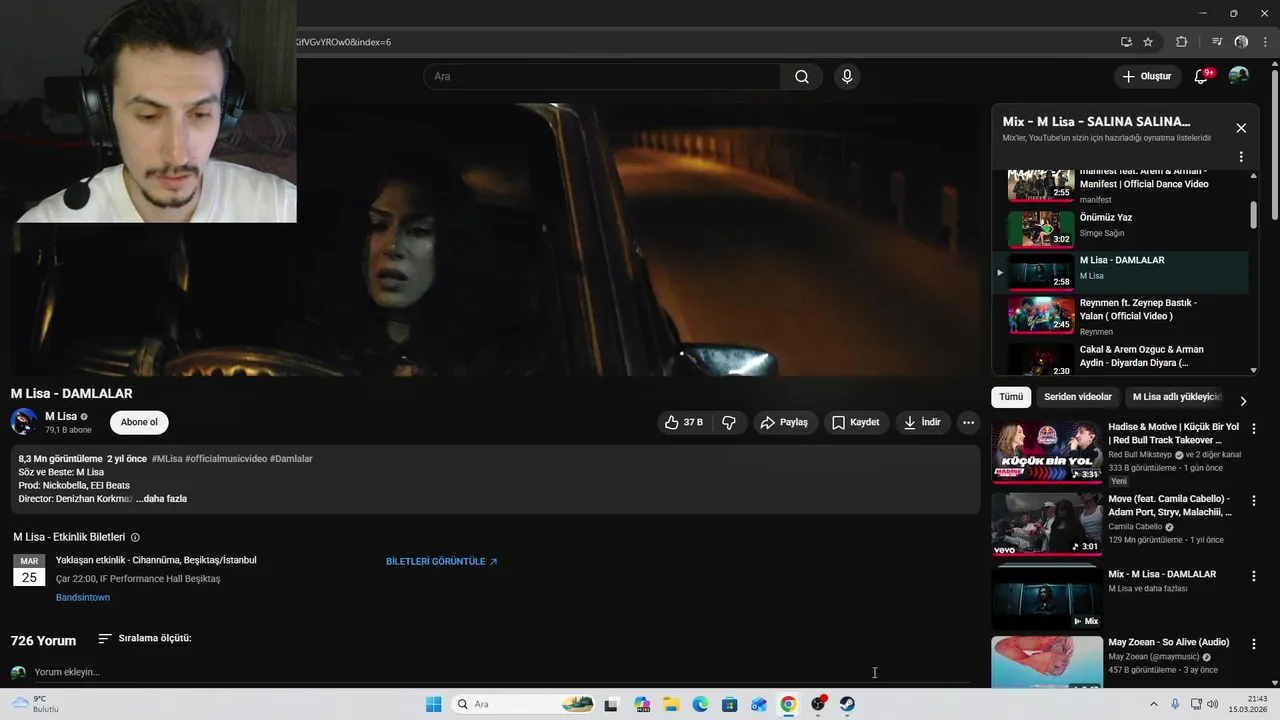The height and width of the screenshot is (720, 1280).
Task: Download video with İndir button
Action: pos(922,423)
